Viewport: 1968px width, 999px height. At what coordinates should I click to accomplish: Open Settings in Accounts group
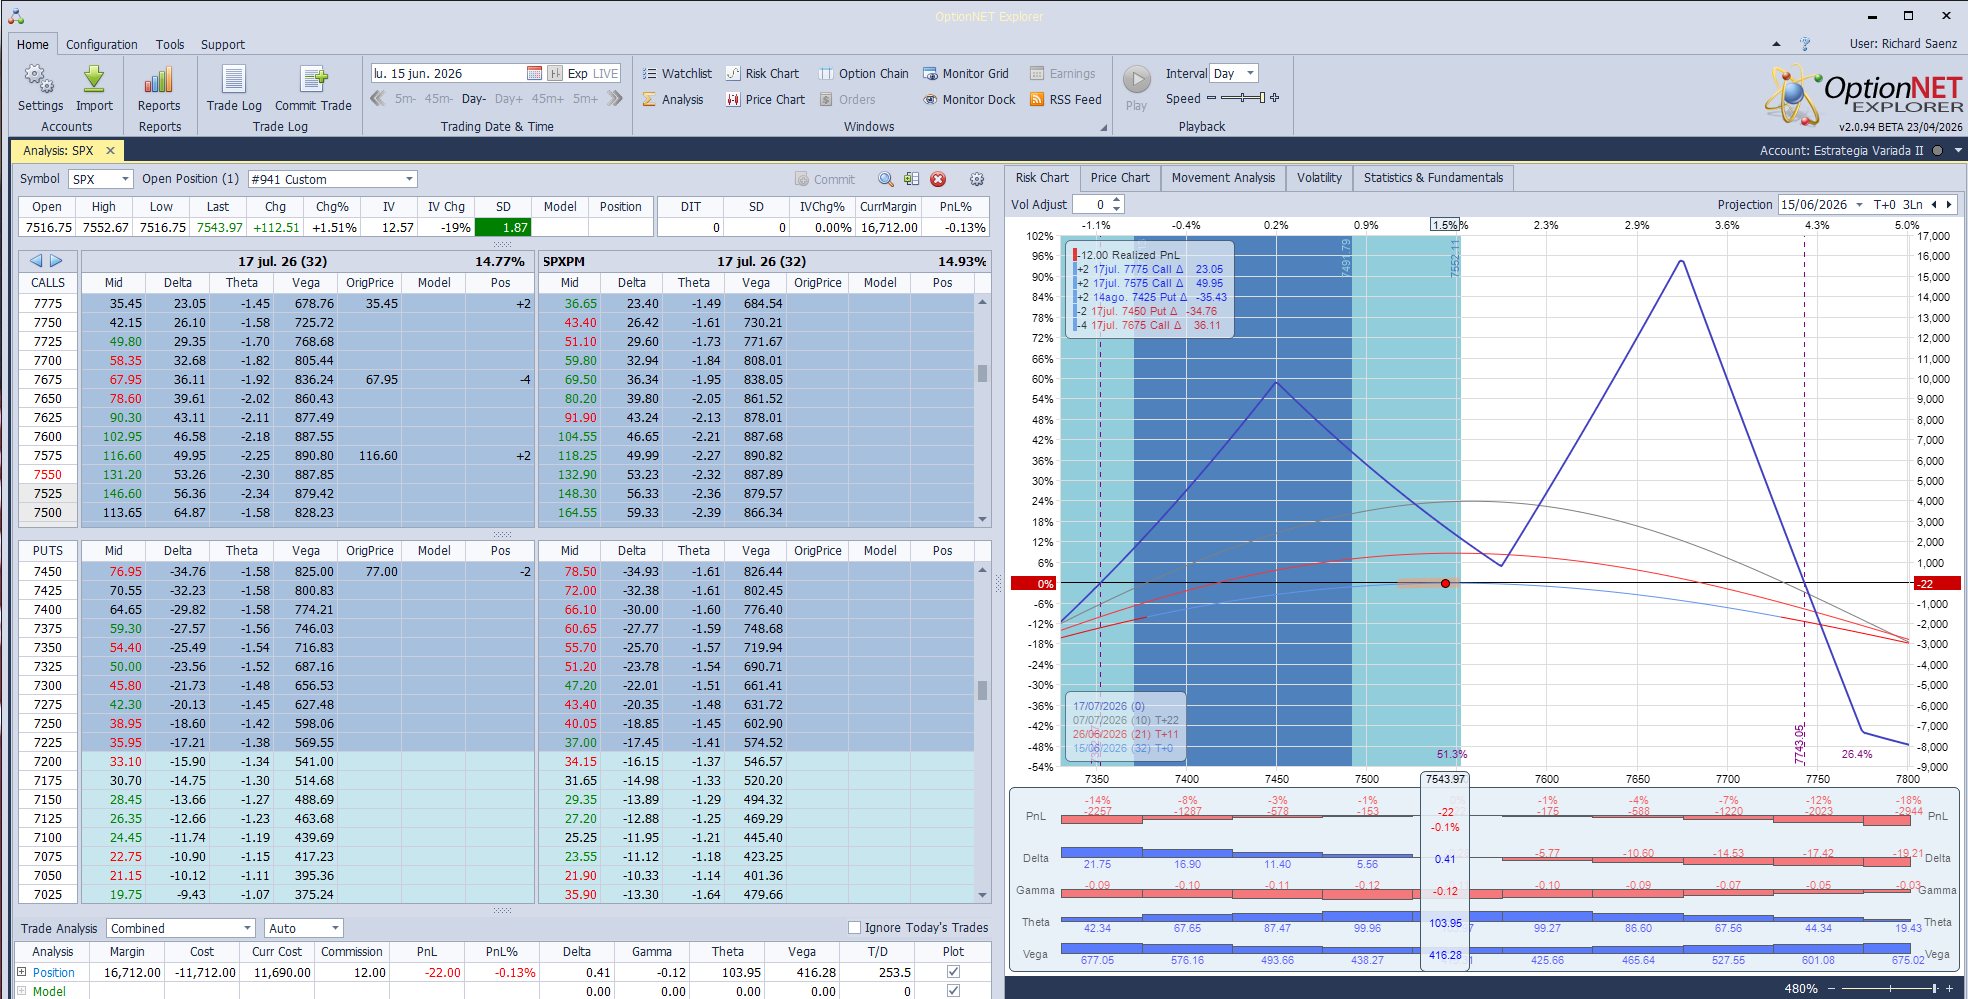(40, 89)
